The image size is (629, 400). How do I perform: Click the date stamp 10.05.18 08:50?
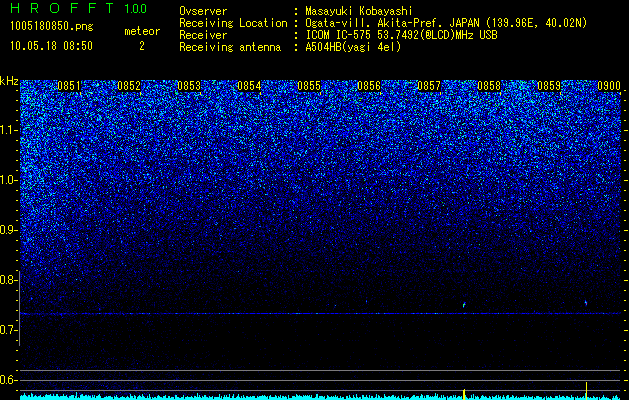pos(51,46)
